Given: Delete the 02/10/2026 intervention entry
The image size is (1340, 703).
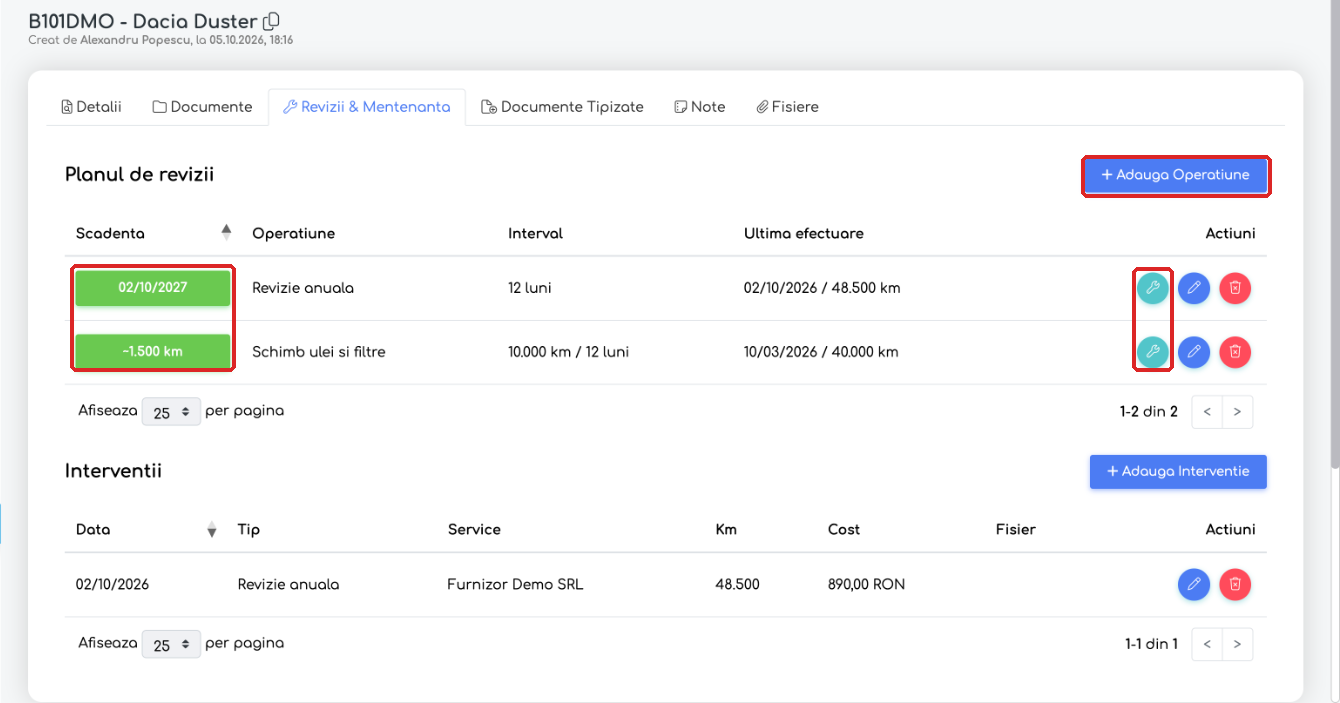Looking at the screenshot, I should click(x=1235, y=584).
